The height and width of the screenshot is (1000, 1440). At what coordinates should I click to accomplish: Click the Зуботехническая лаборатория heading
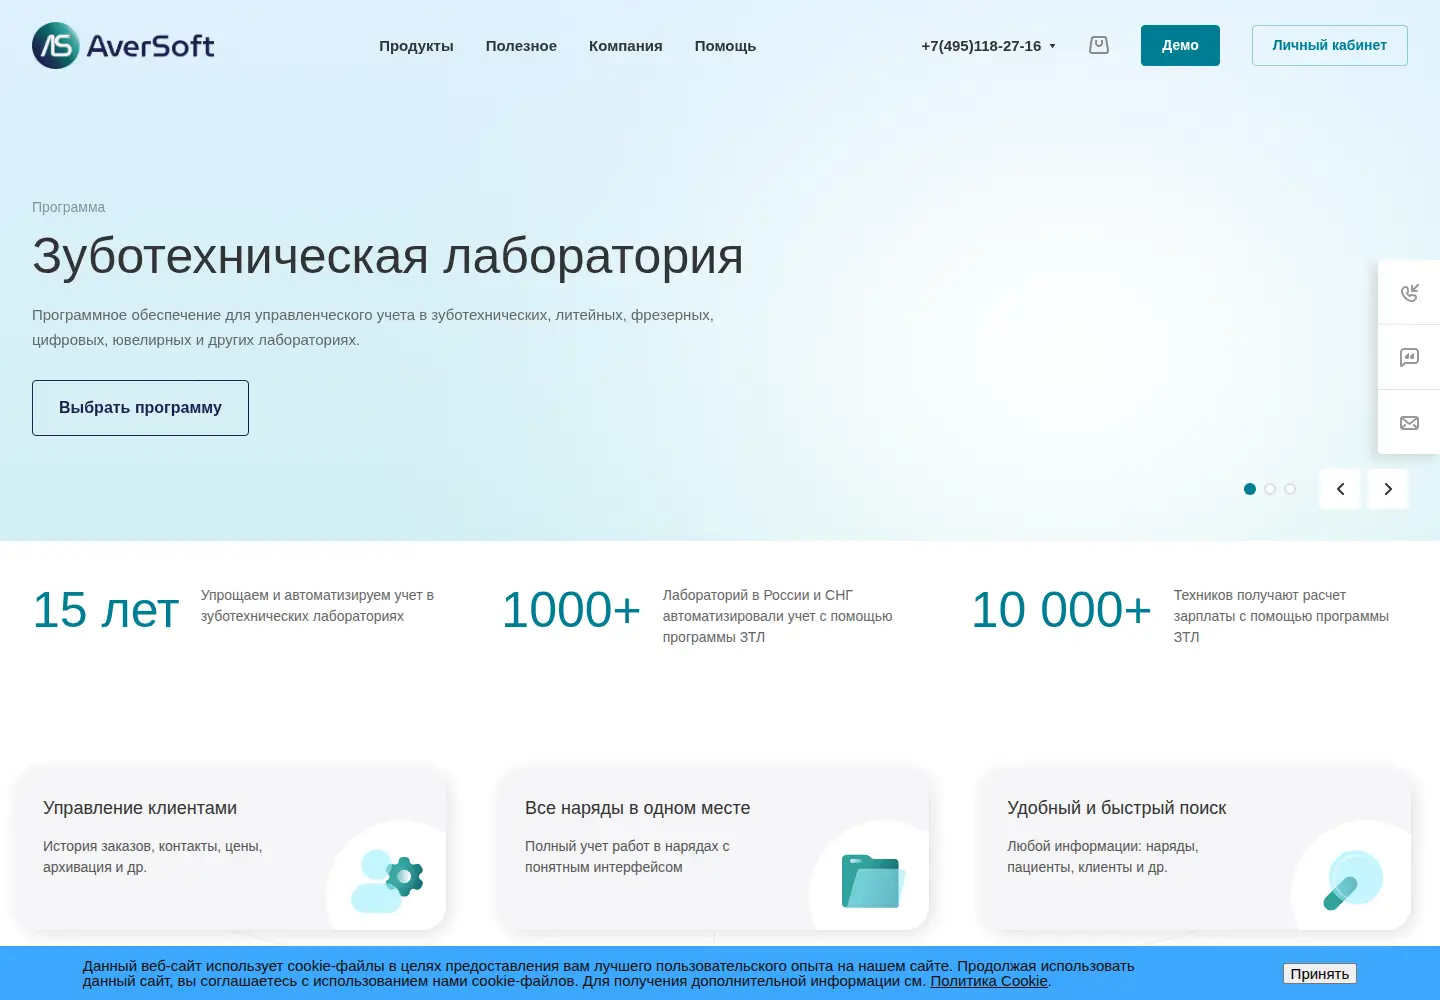pyautogui.click(x=388, y=256)
